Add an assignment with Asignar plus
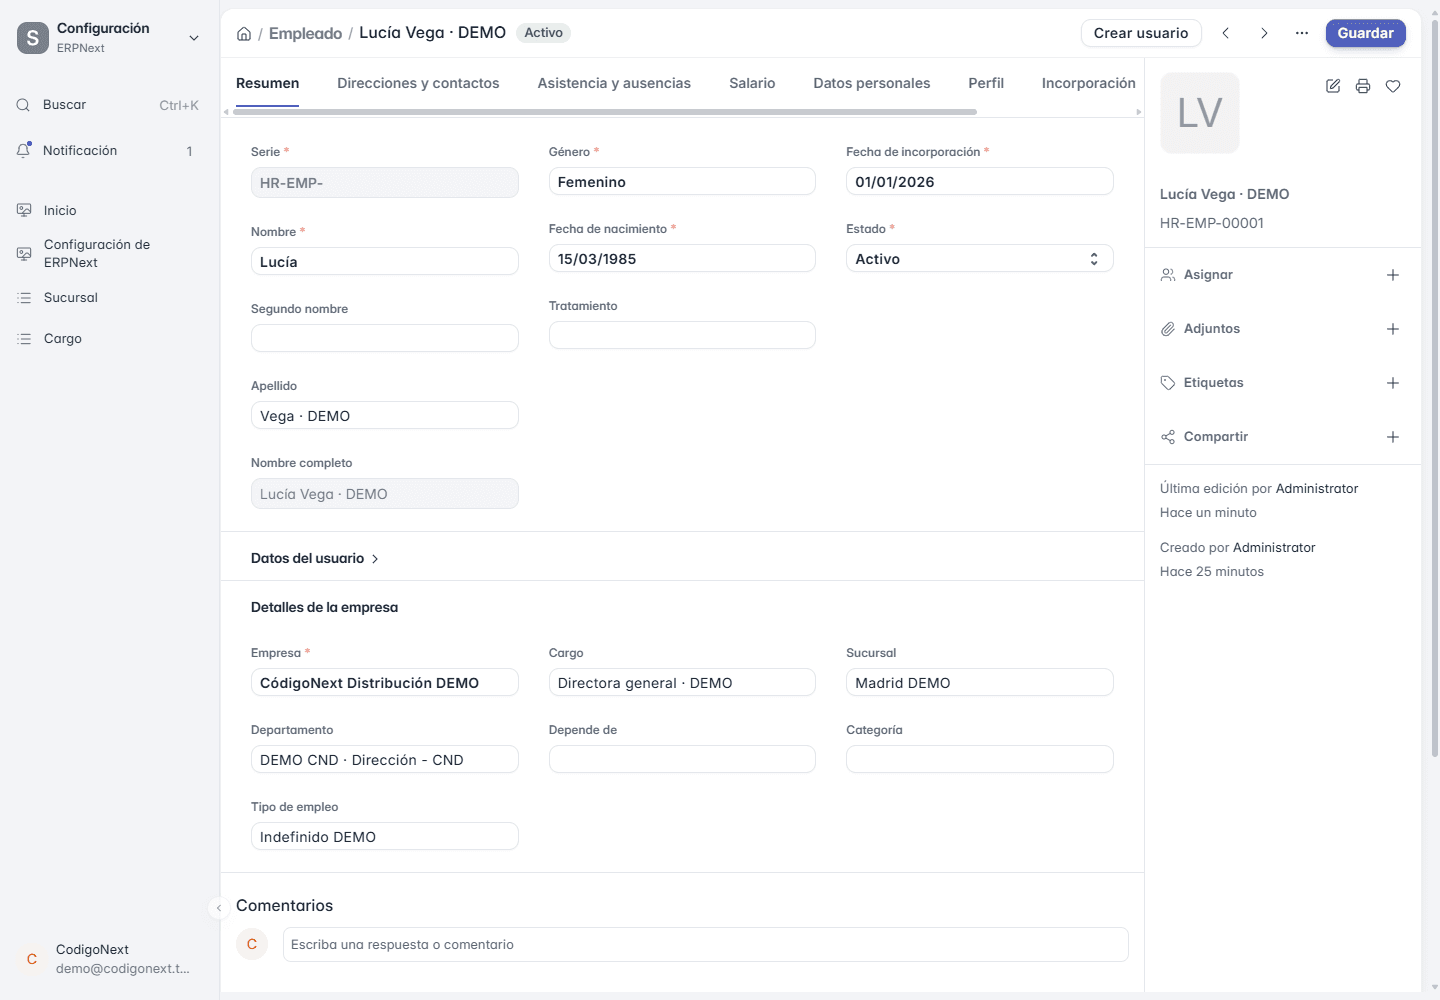This screenshot has height=1000, width=1440. [x=1393, y=275]
